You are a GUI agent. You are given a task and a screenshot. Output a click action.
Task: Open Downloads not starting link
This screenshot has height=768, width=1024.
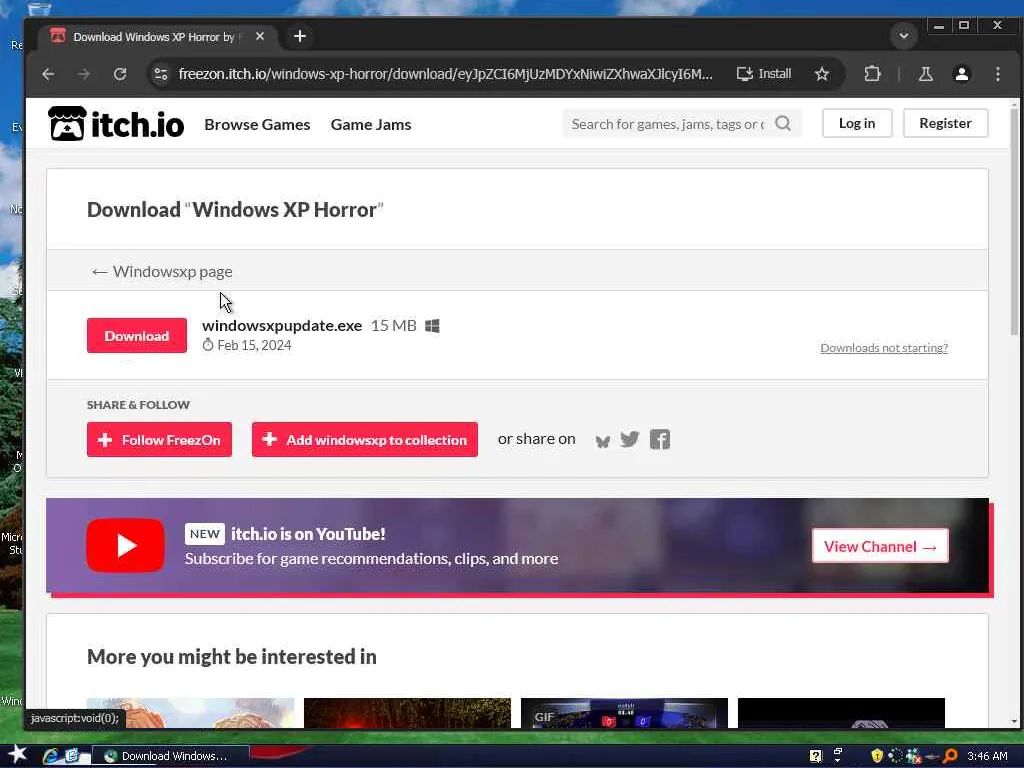tap(884, 348)
